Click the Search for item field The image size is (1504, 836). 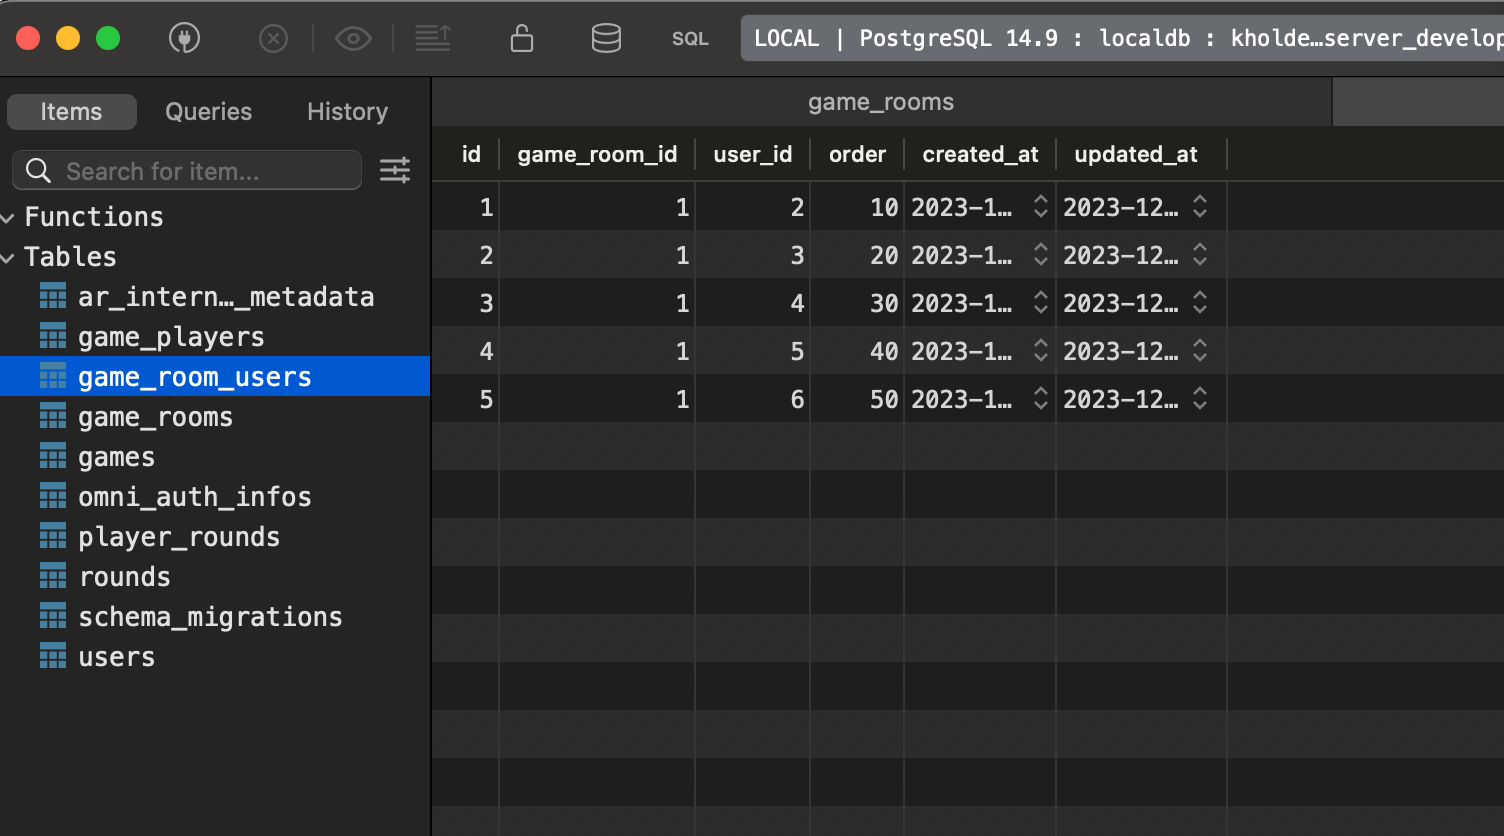pos(200,171)
